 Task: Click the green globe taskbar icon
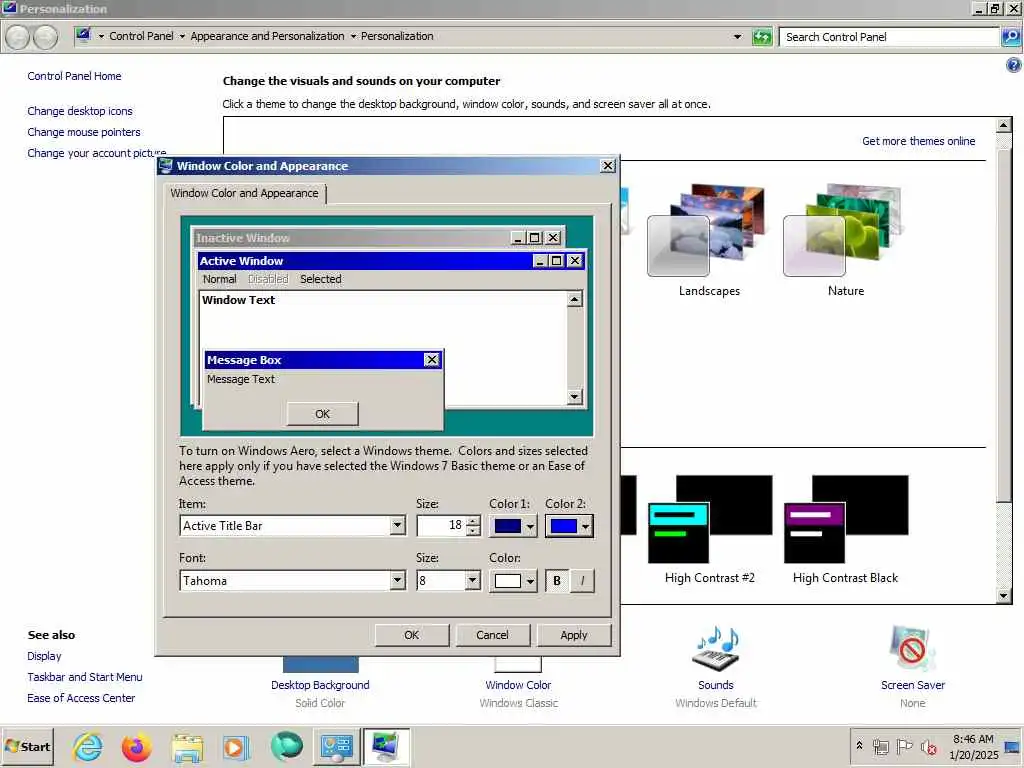point(286,746)
